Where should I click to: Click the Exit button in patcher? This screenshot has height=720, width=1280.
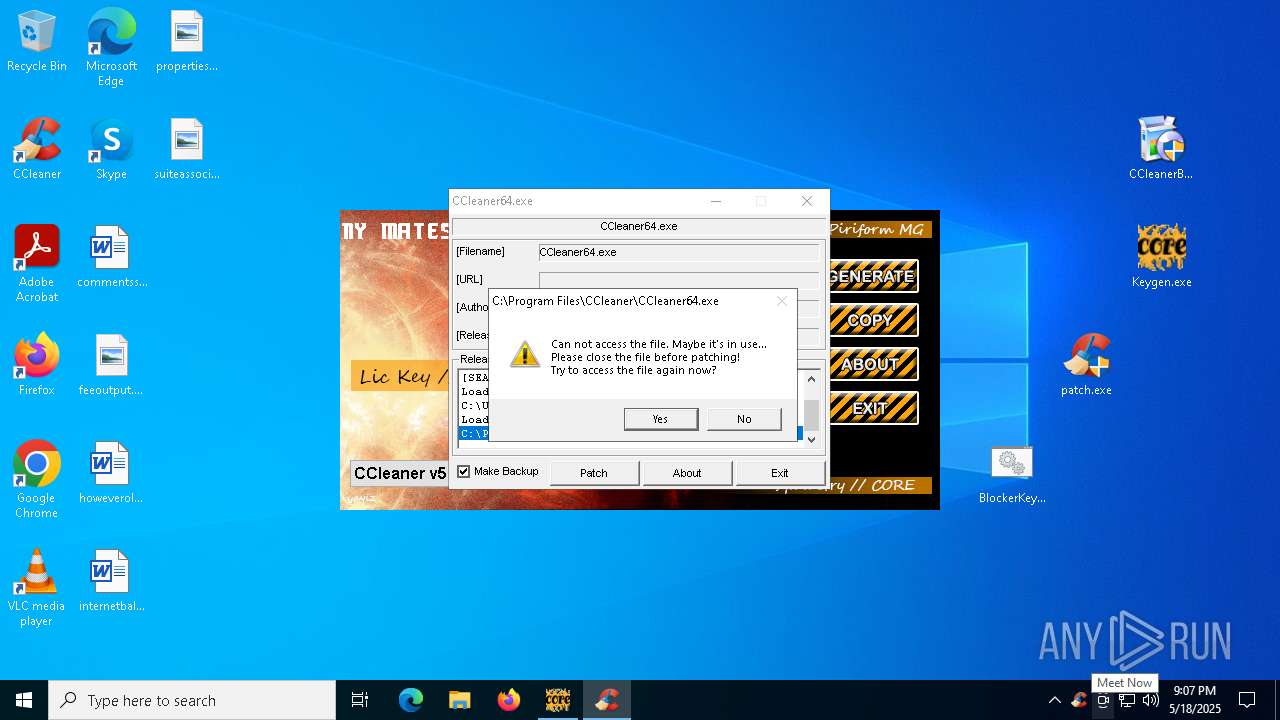pyautogui.click(x=780, y=473)
